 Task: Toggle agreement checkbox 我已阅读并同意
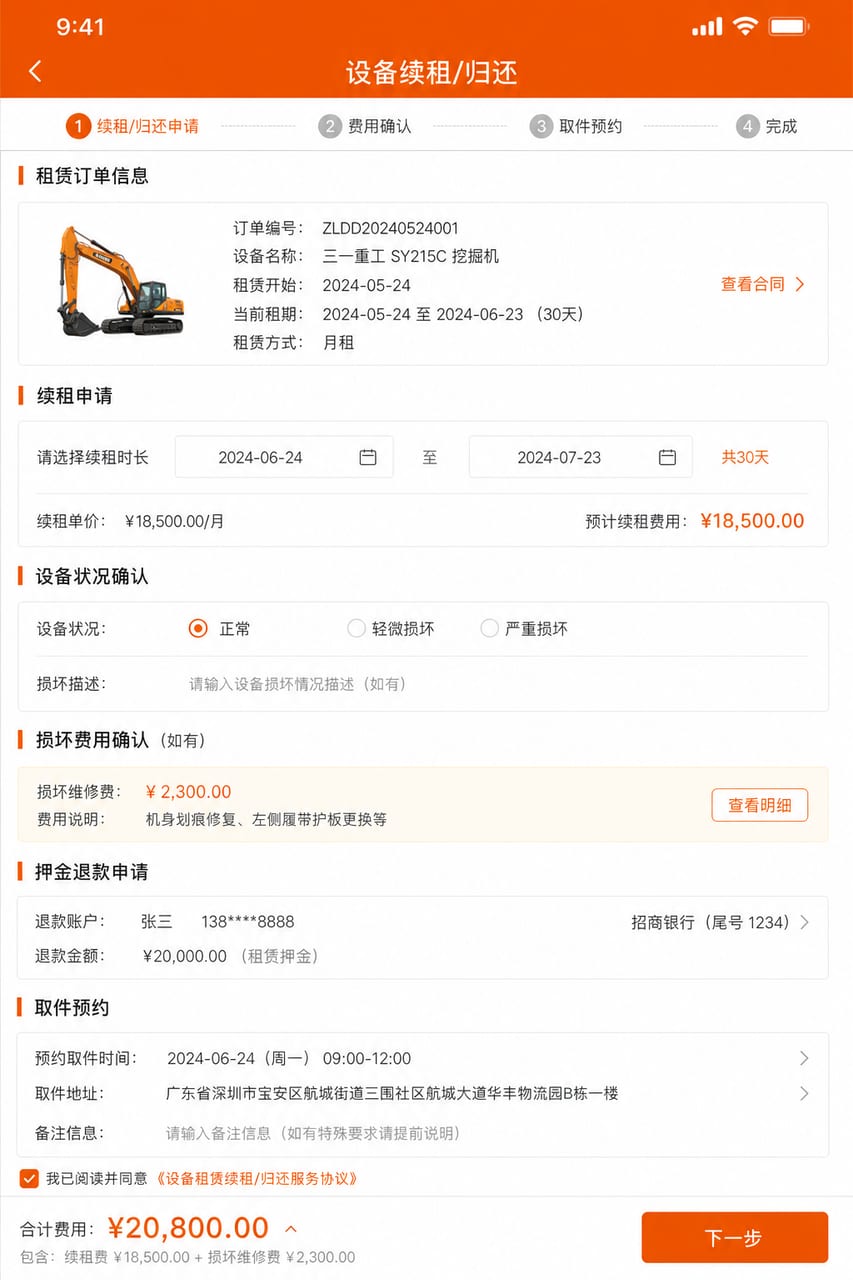29,1179
